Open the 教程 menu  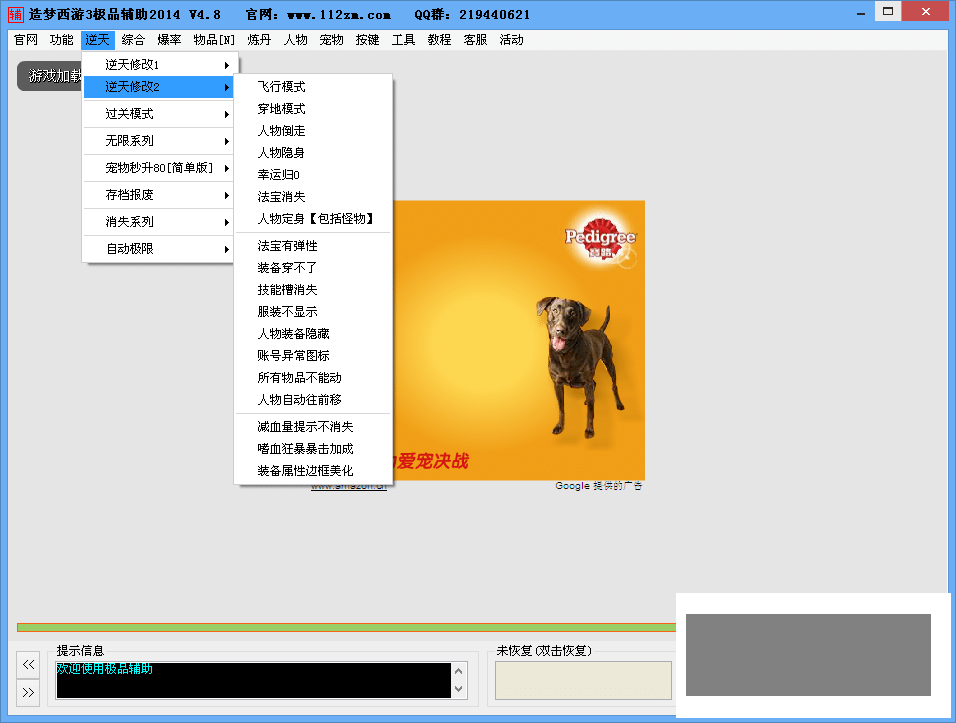(x=439, y=40)
